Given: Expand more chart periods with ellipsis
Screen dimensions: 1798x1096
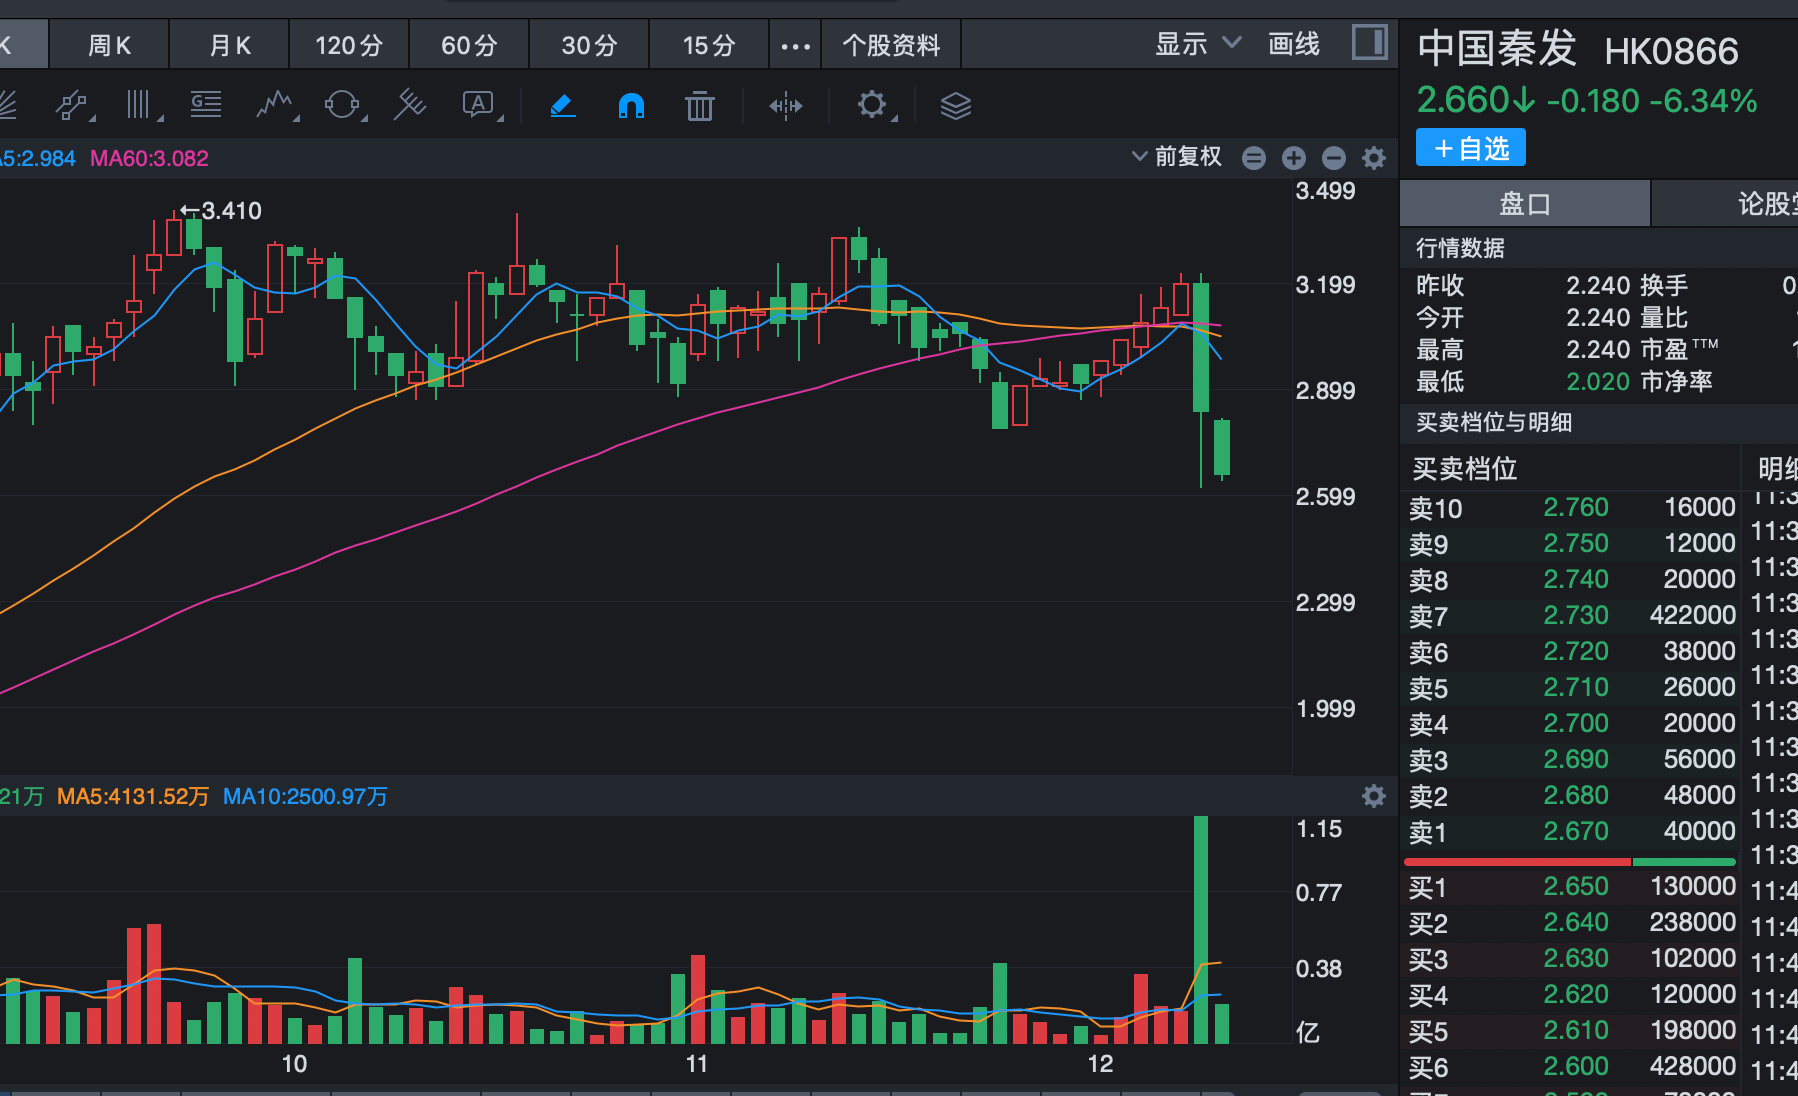Looking at the screenshot, I should coord(795,45).
